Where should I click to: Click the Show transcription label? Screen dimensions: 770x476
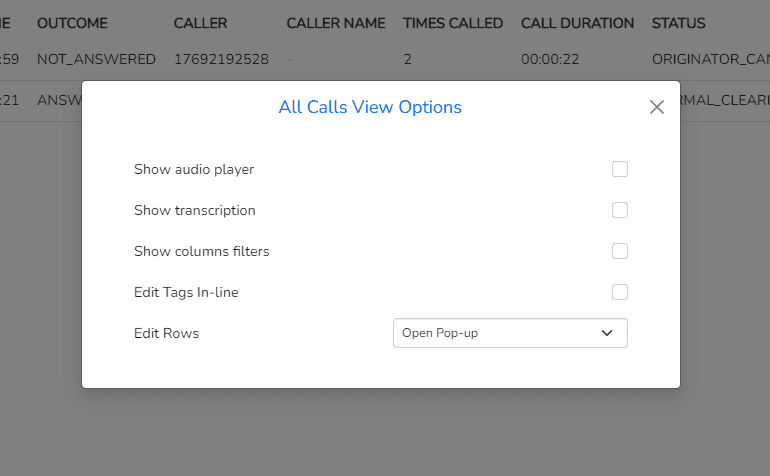tap(194, 210)
